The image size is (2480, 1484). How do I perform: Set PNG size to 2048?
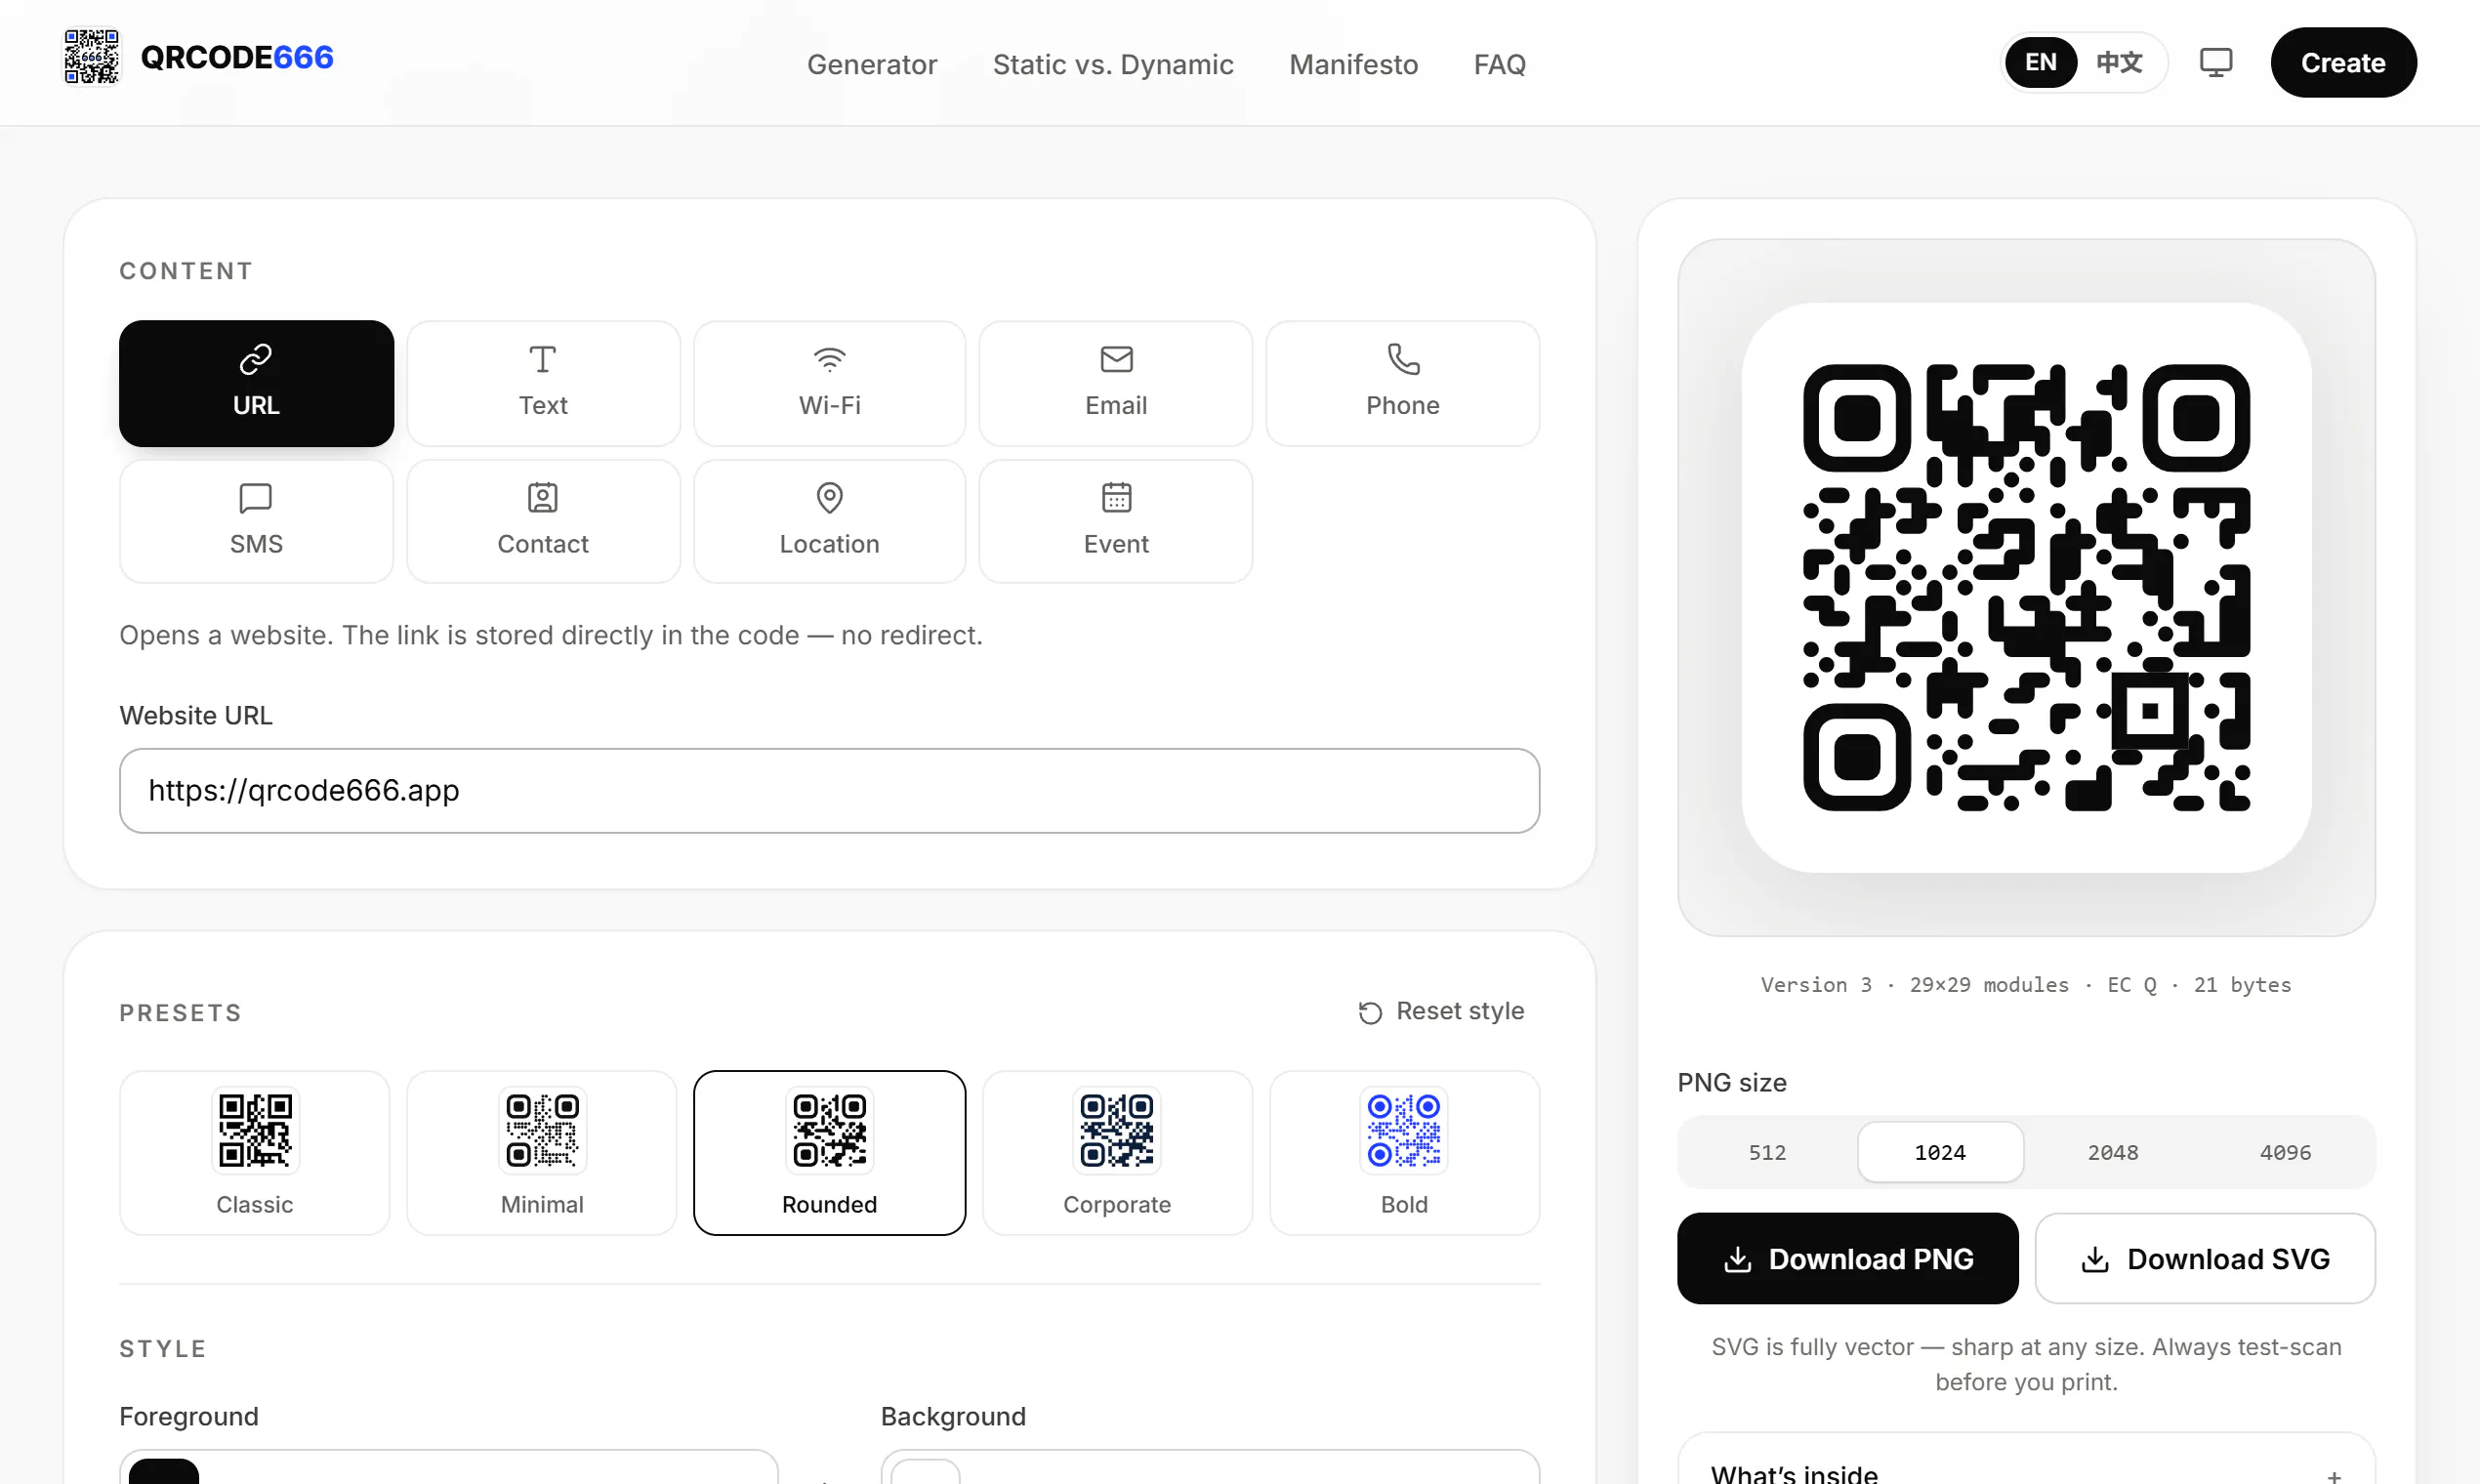(x=2113, y=1152)
